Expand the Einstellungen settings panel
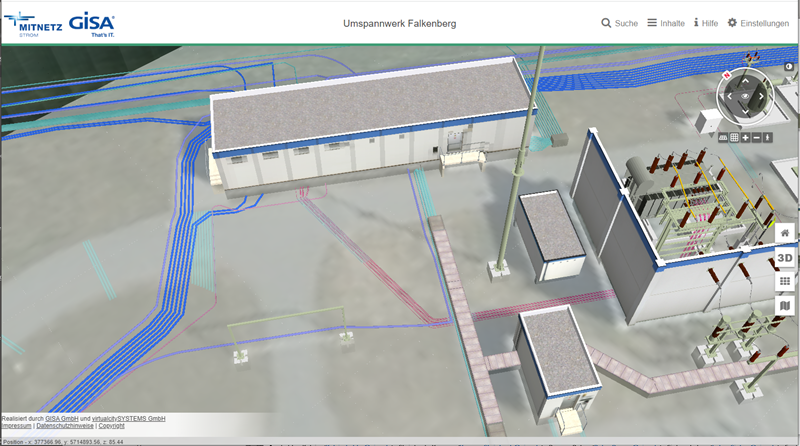 coord(758,23)
